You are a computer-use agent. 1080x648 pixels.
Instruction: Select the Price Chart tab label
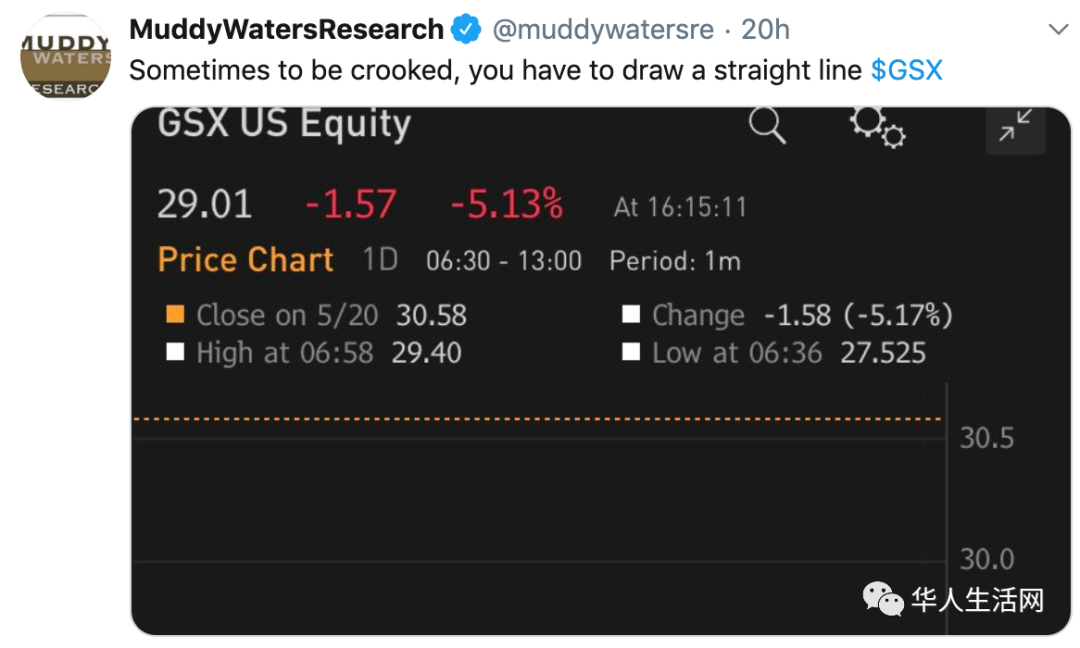click(246, 260)
